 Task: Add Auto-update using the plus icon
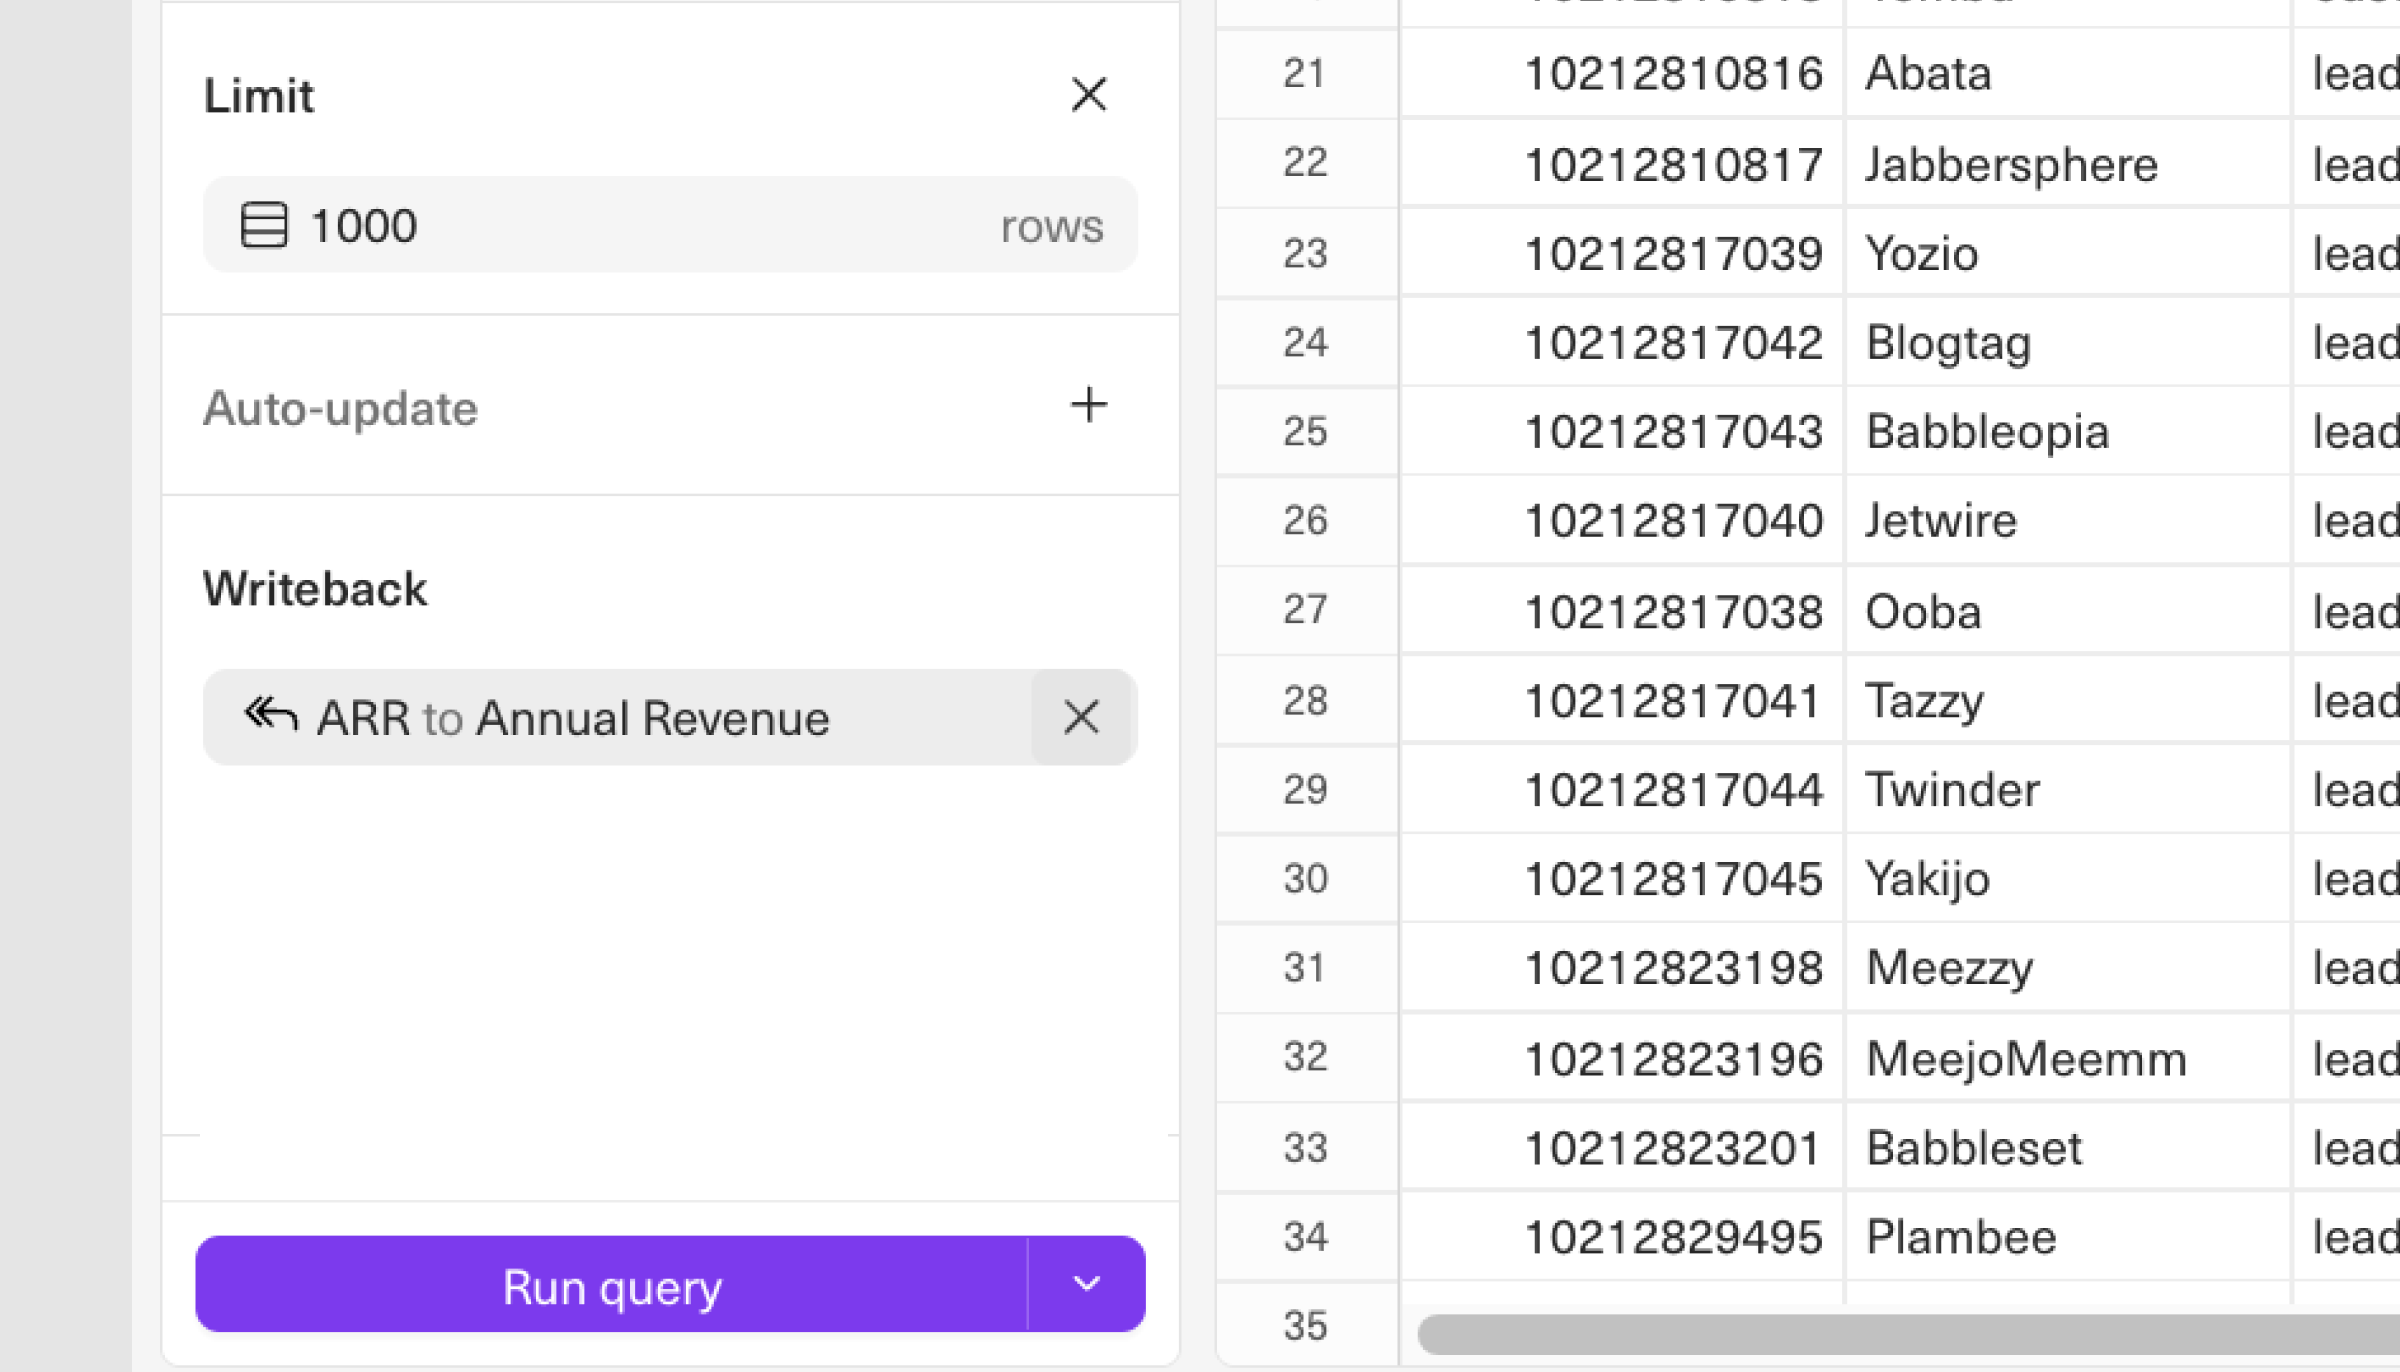coord(1088,406)
